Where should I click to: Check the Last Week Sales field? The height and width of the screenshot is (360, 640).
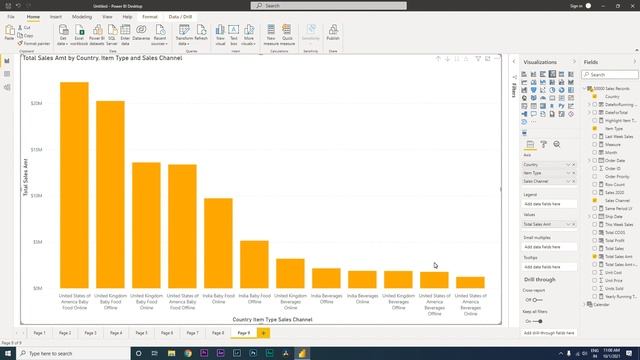(595, 136)
